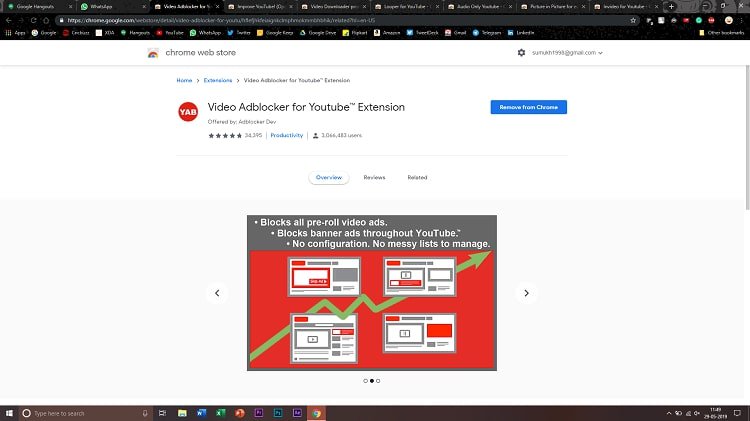Open the notification center icon

click(737, 413)
